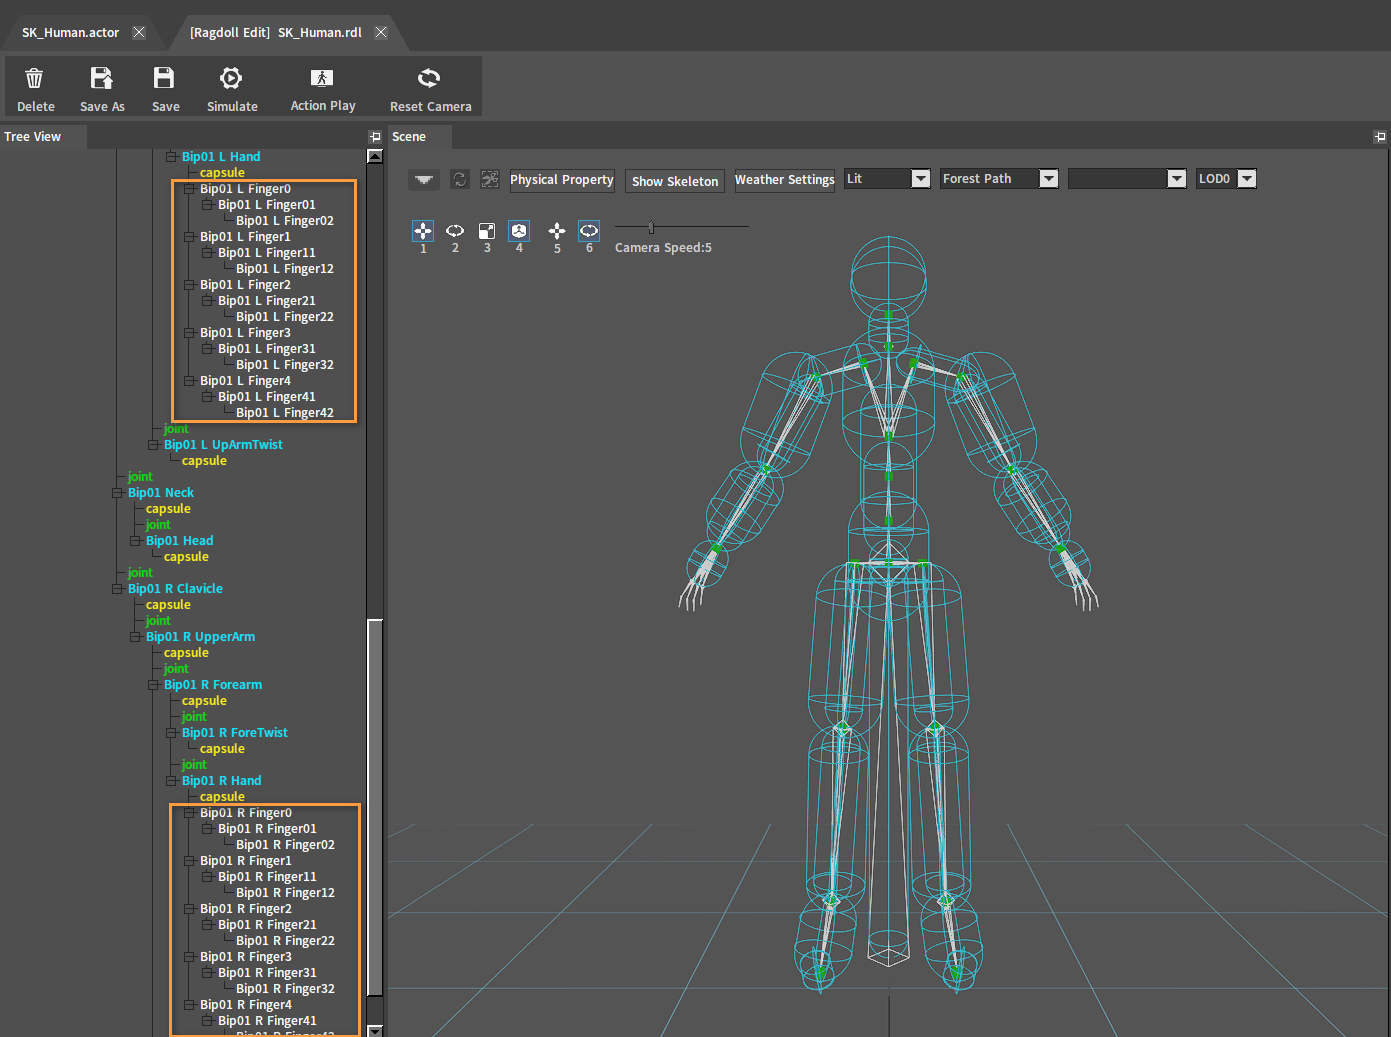Image resolution: width=1391 pixels, height=1037 pixels.
Task: Toggle the Show Skeleton button
Action: (675, 181)
